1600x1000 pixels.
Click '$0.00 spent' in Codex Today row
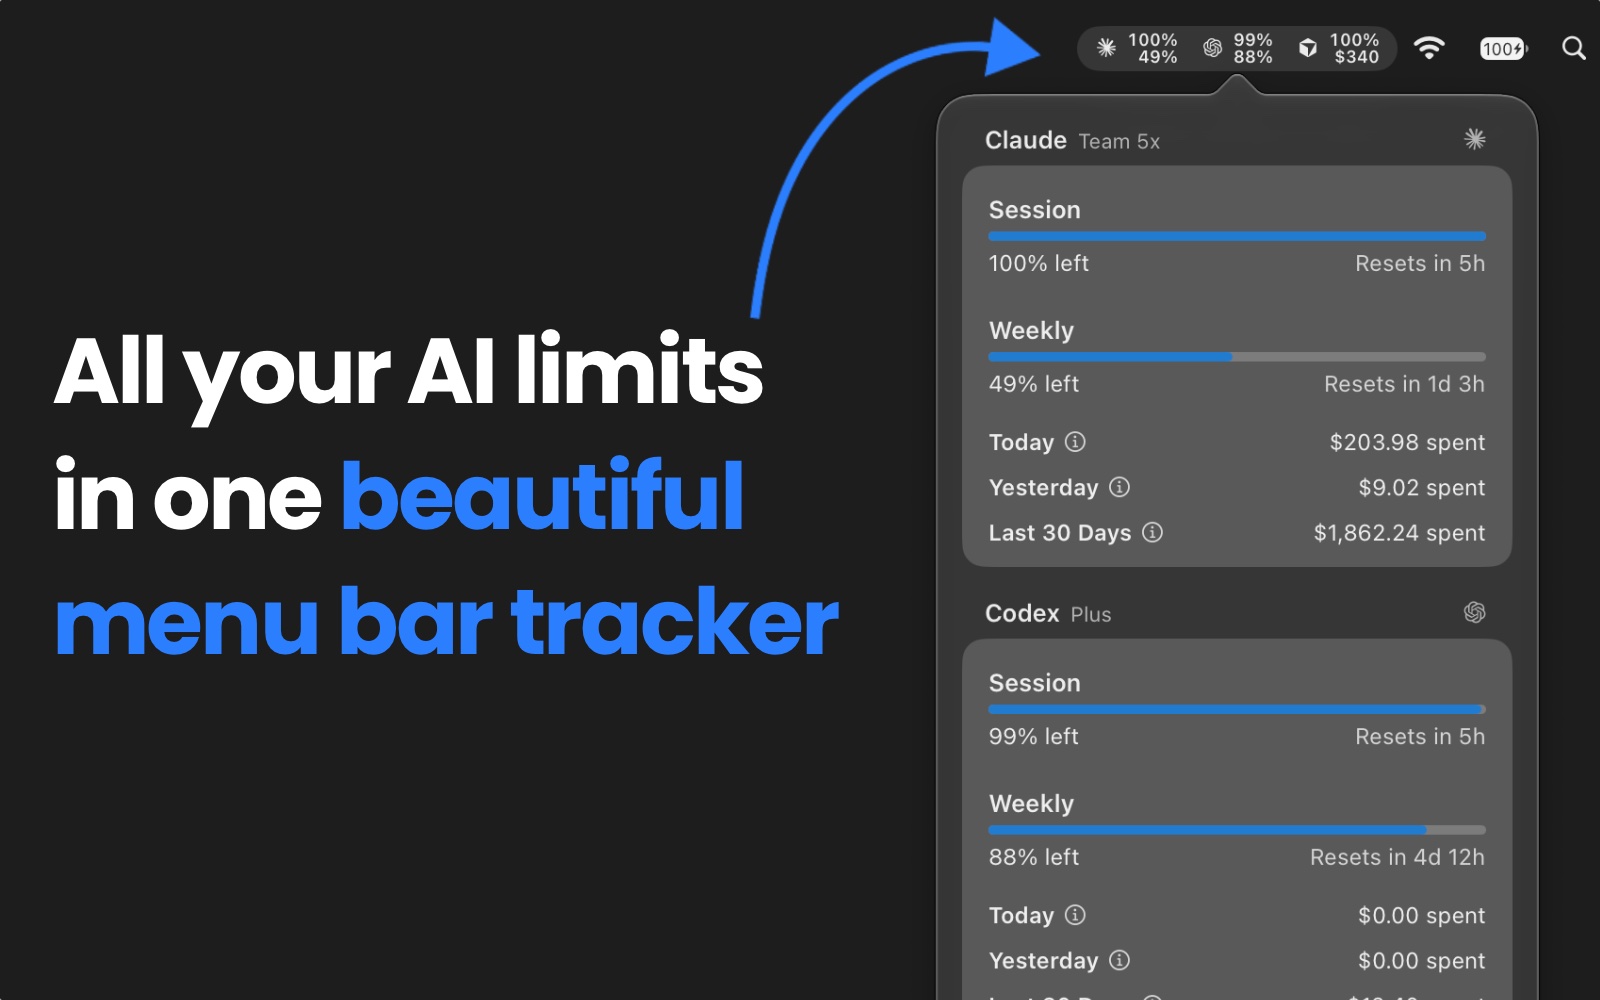[1421, 915]
